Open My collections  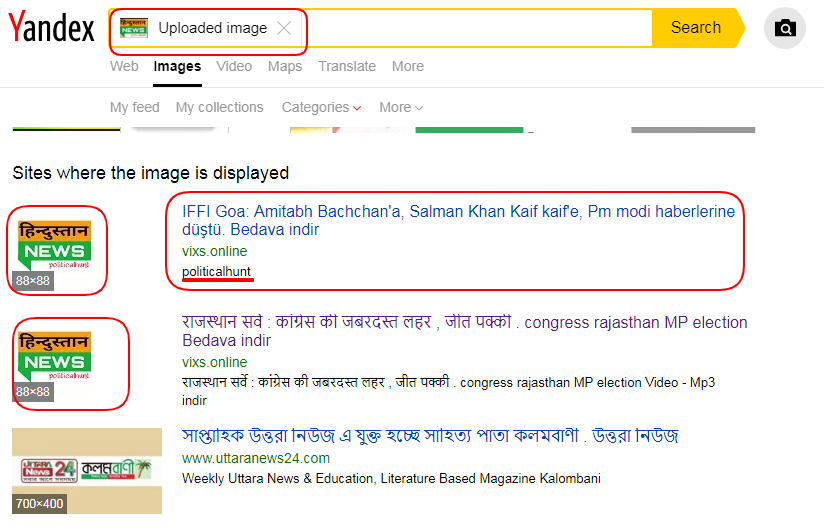click(x=220, y=107)
